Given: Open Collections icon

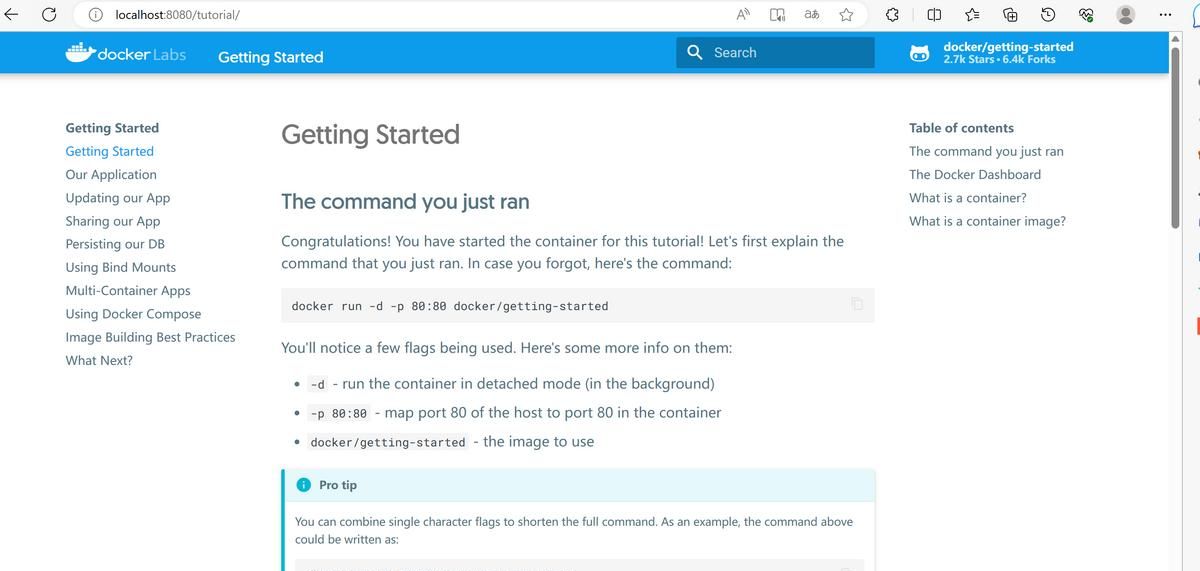Looking at the screenshot, I should point(1010,15).
